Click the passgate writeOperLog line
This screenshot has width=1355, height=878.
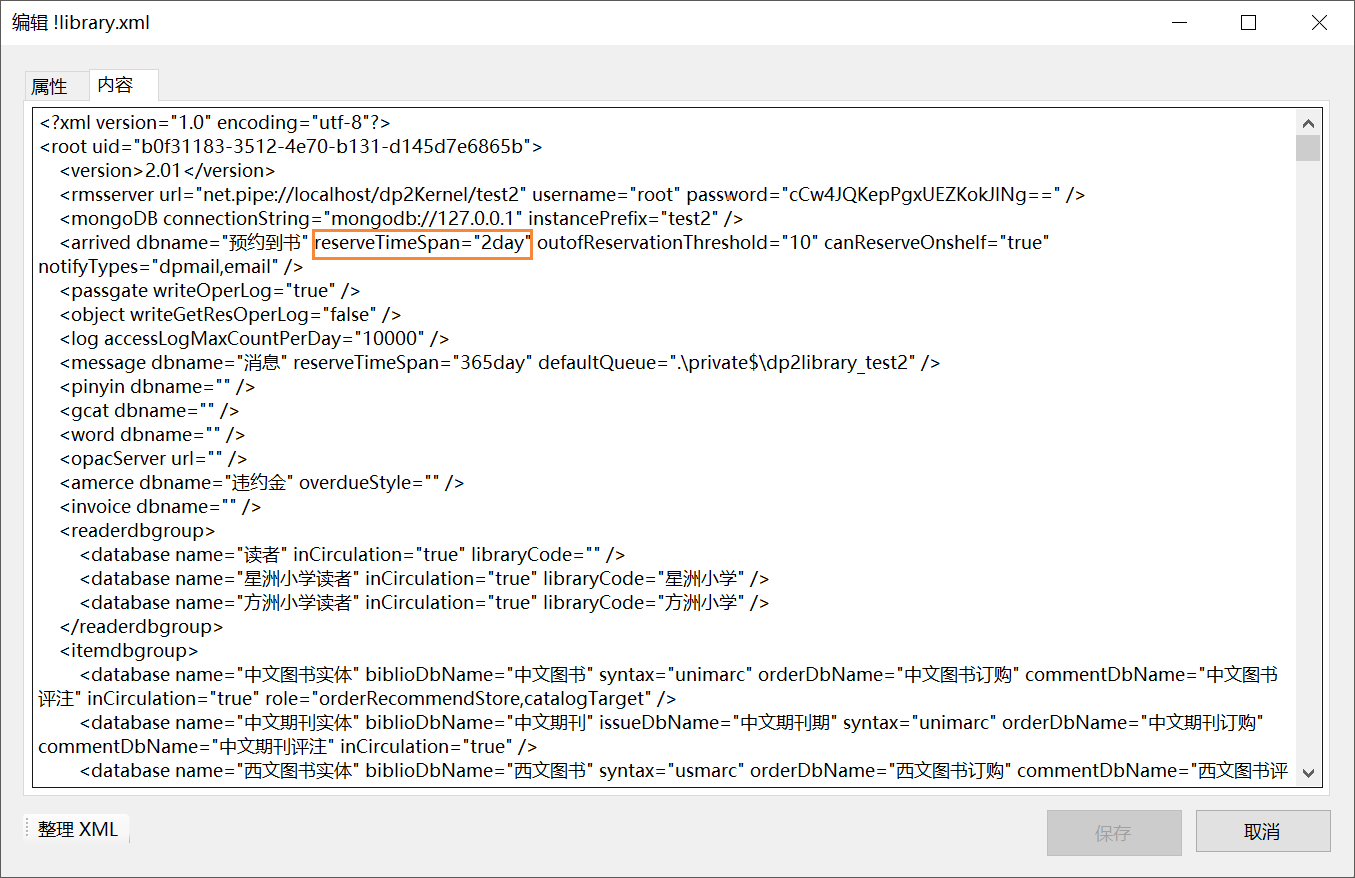[209, 290]
